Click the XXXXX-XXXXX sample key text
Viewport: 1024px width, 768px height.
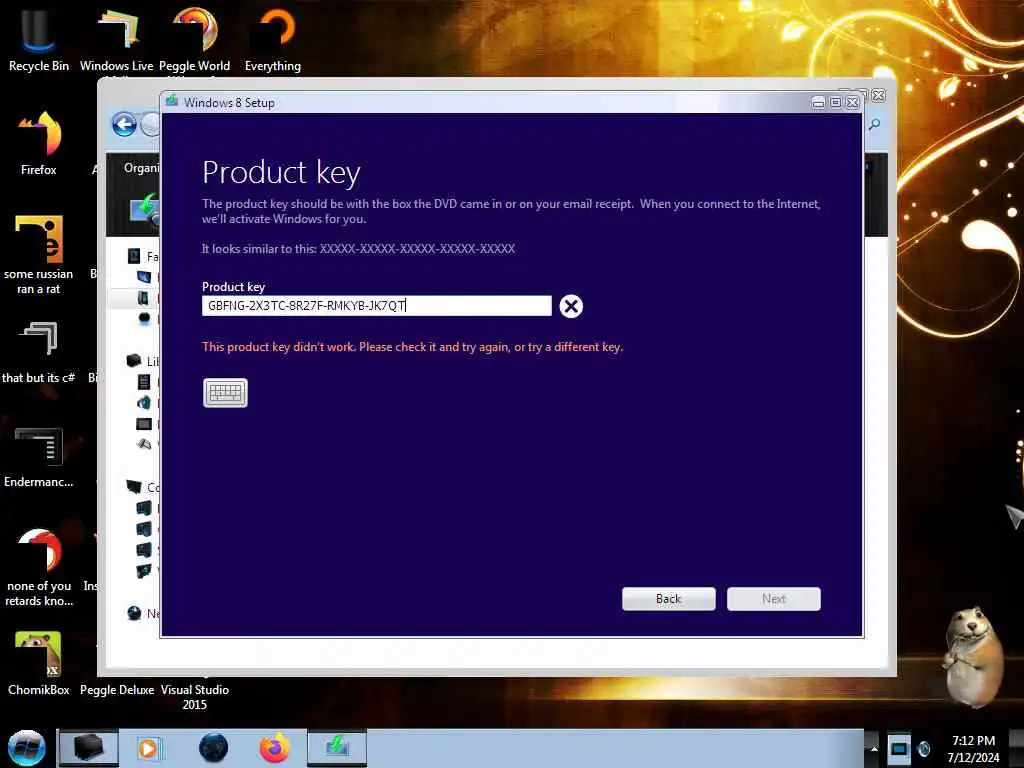[417, 249]
